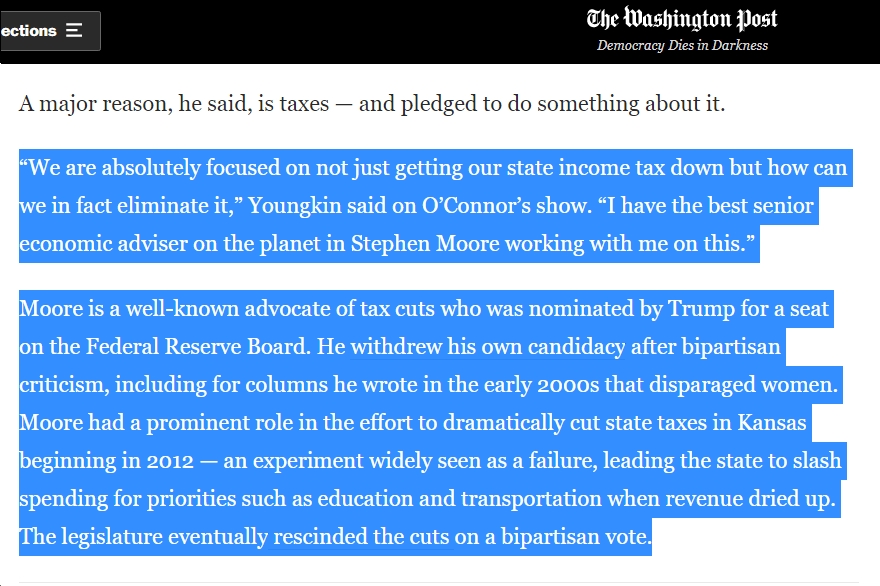The height and width of the screenshot is (586, 880).
Task: Go to The Washington Post homepage logo
Action: (682, 19)
